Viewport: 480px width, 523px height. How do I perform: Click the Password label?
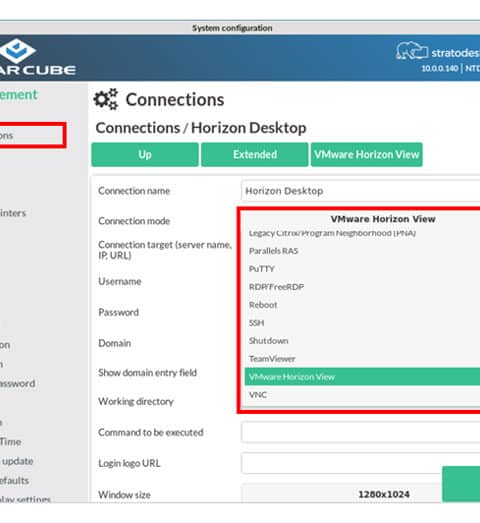point(118,312)
